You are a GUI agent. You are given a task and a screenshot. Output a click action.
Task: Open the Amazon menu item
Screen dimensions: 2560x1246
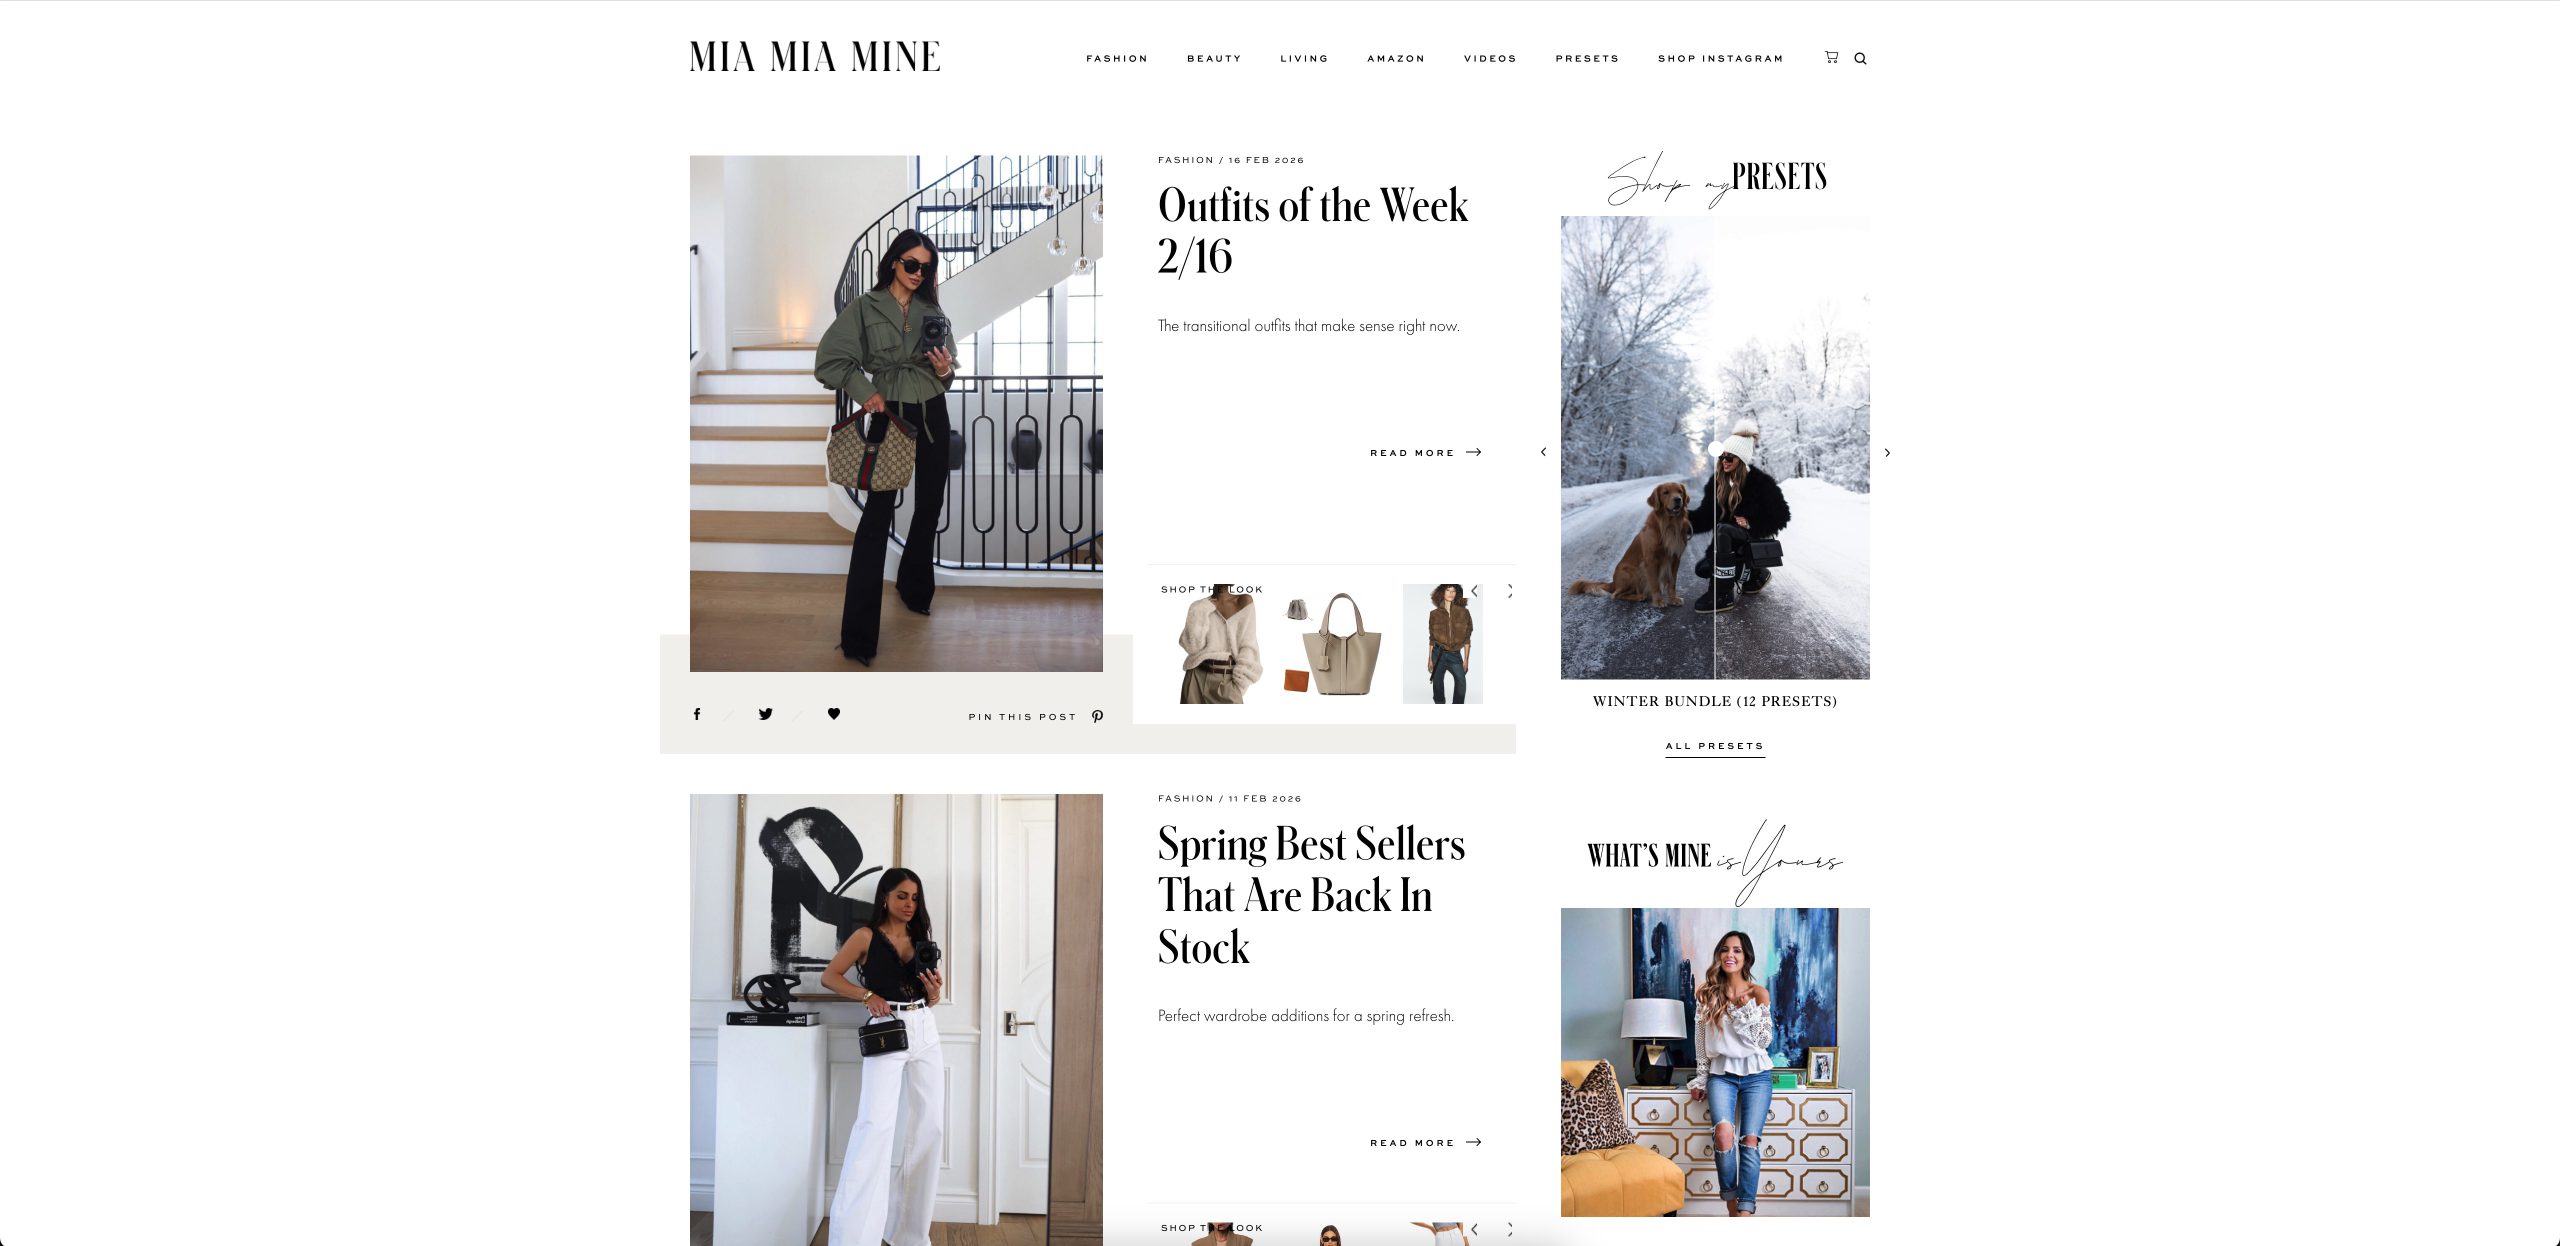(x=1396, y=58)
